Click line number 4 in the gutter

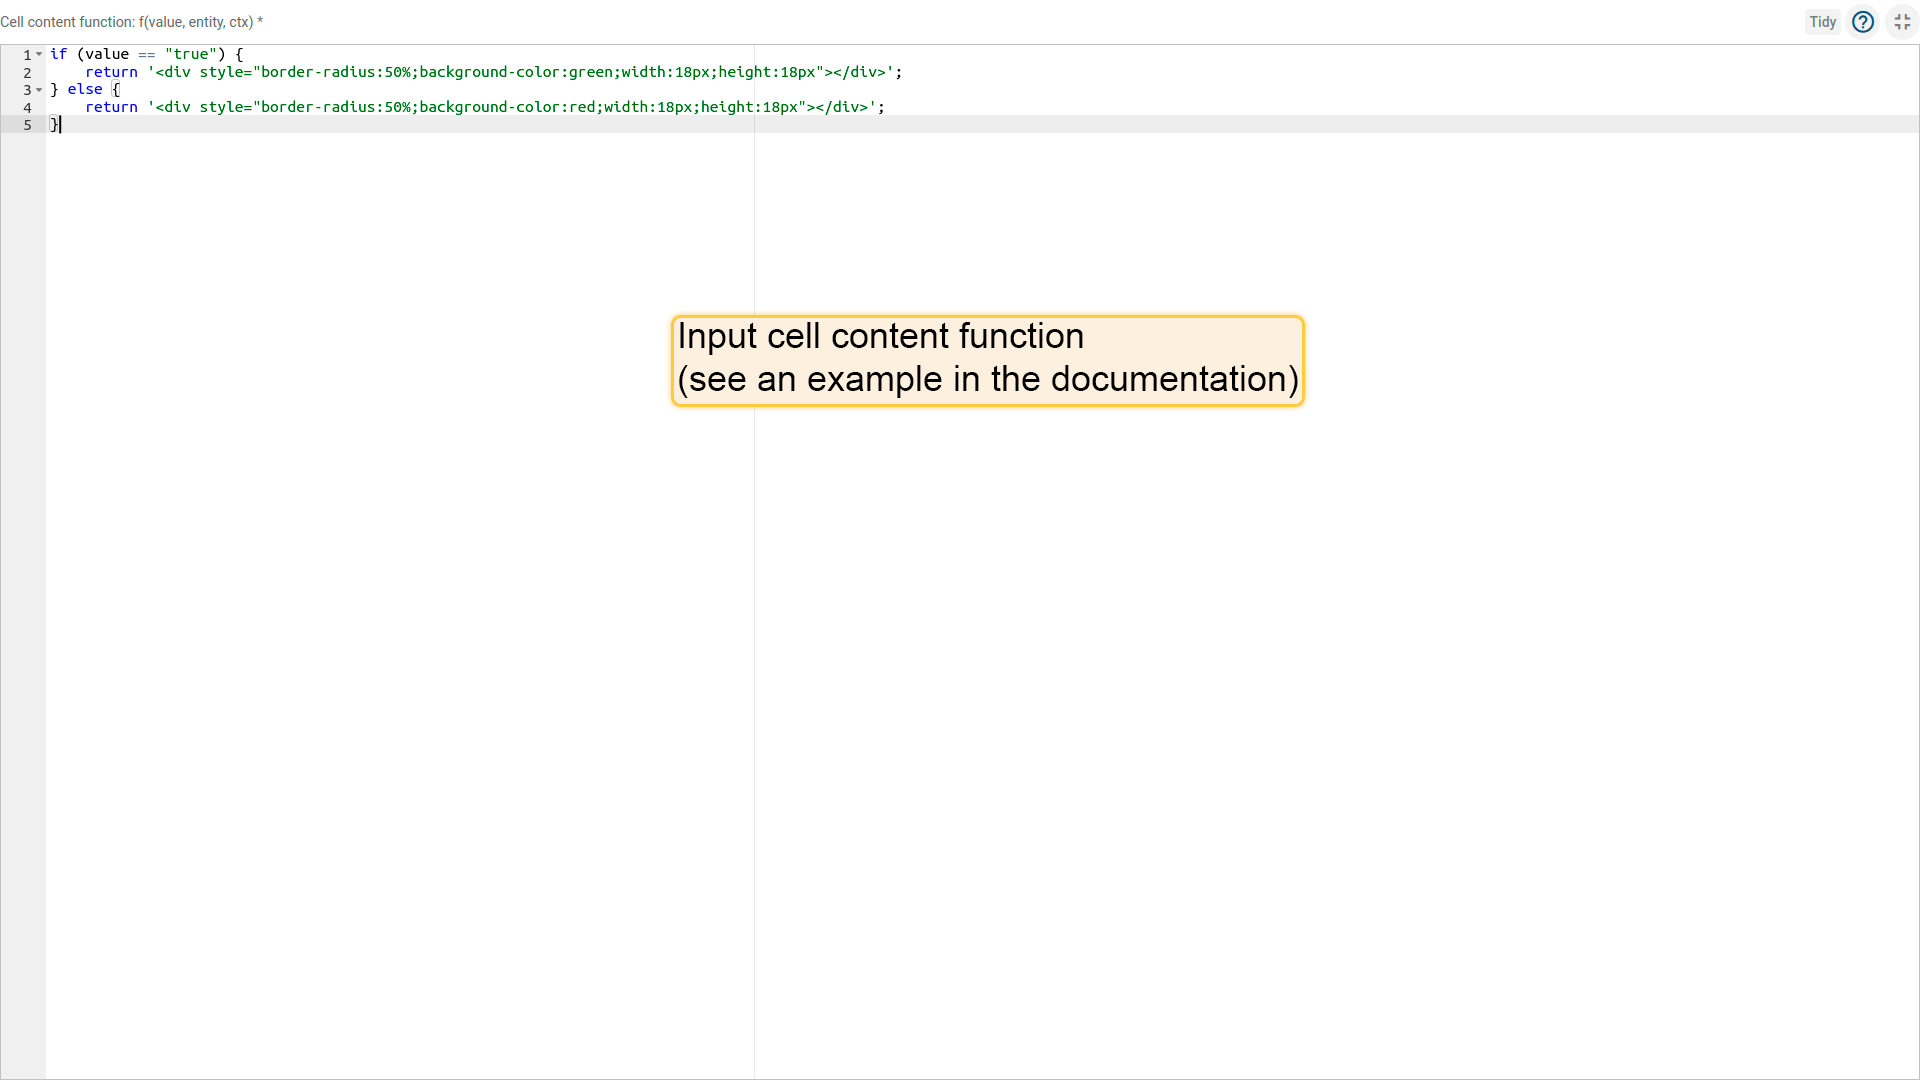(27, 108)
